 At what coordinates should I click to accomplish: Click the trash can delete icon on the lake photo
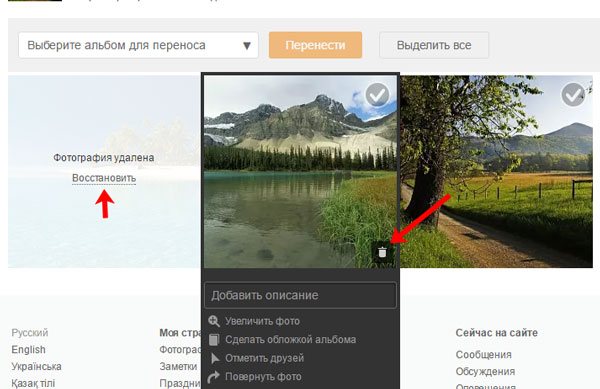(382, 252)
